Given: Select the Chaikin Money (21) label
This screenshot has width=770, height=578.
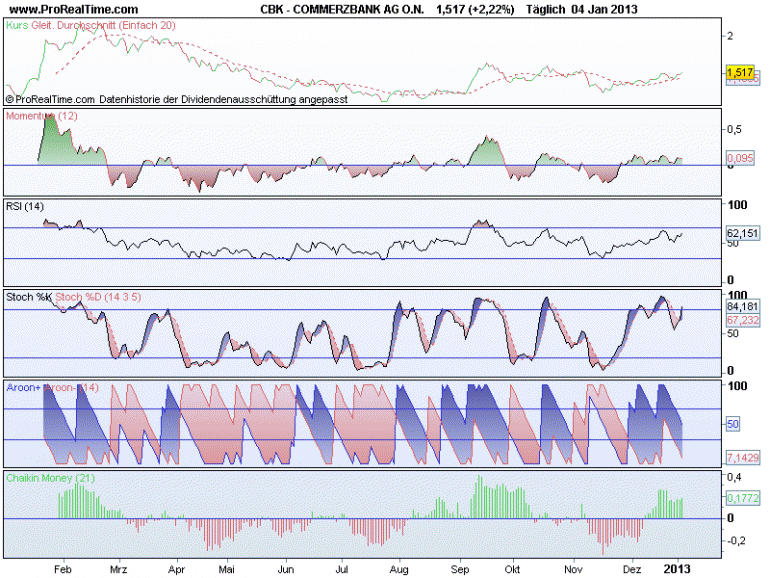Looking at the screenshot, I should [51, 478].
